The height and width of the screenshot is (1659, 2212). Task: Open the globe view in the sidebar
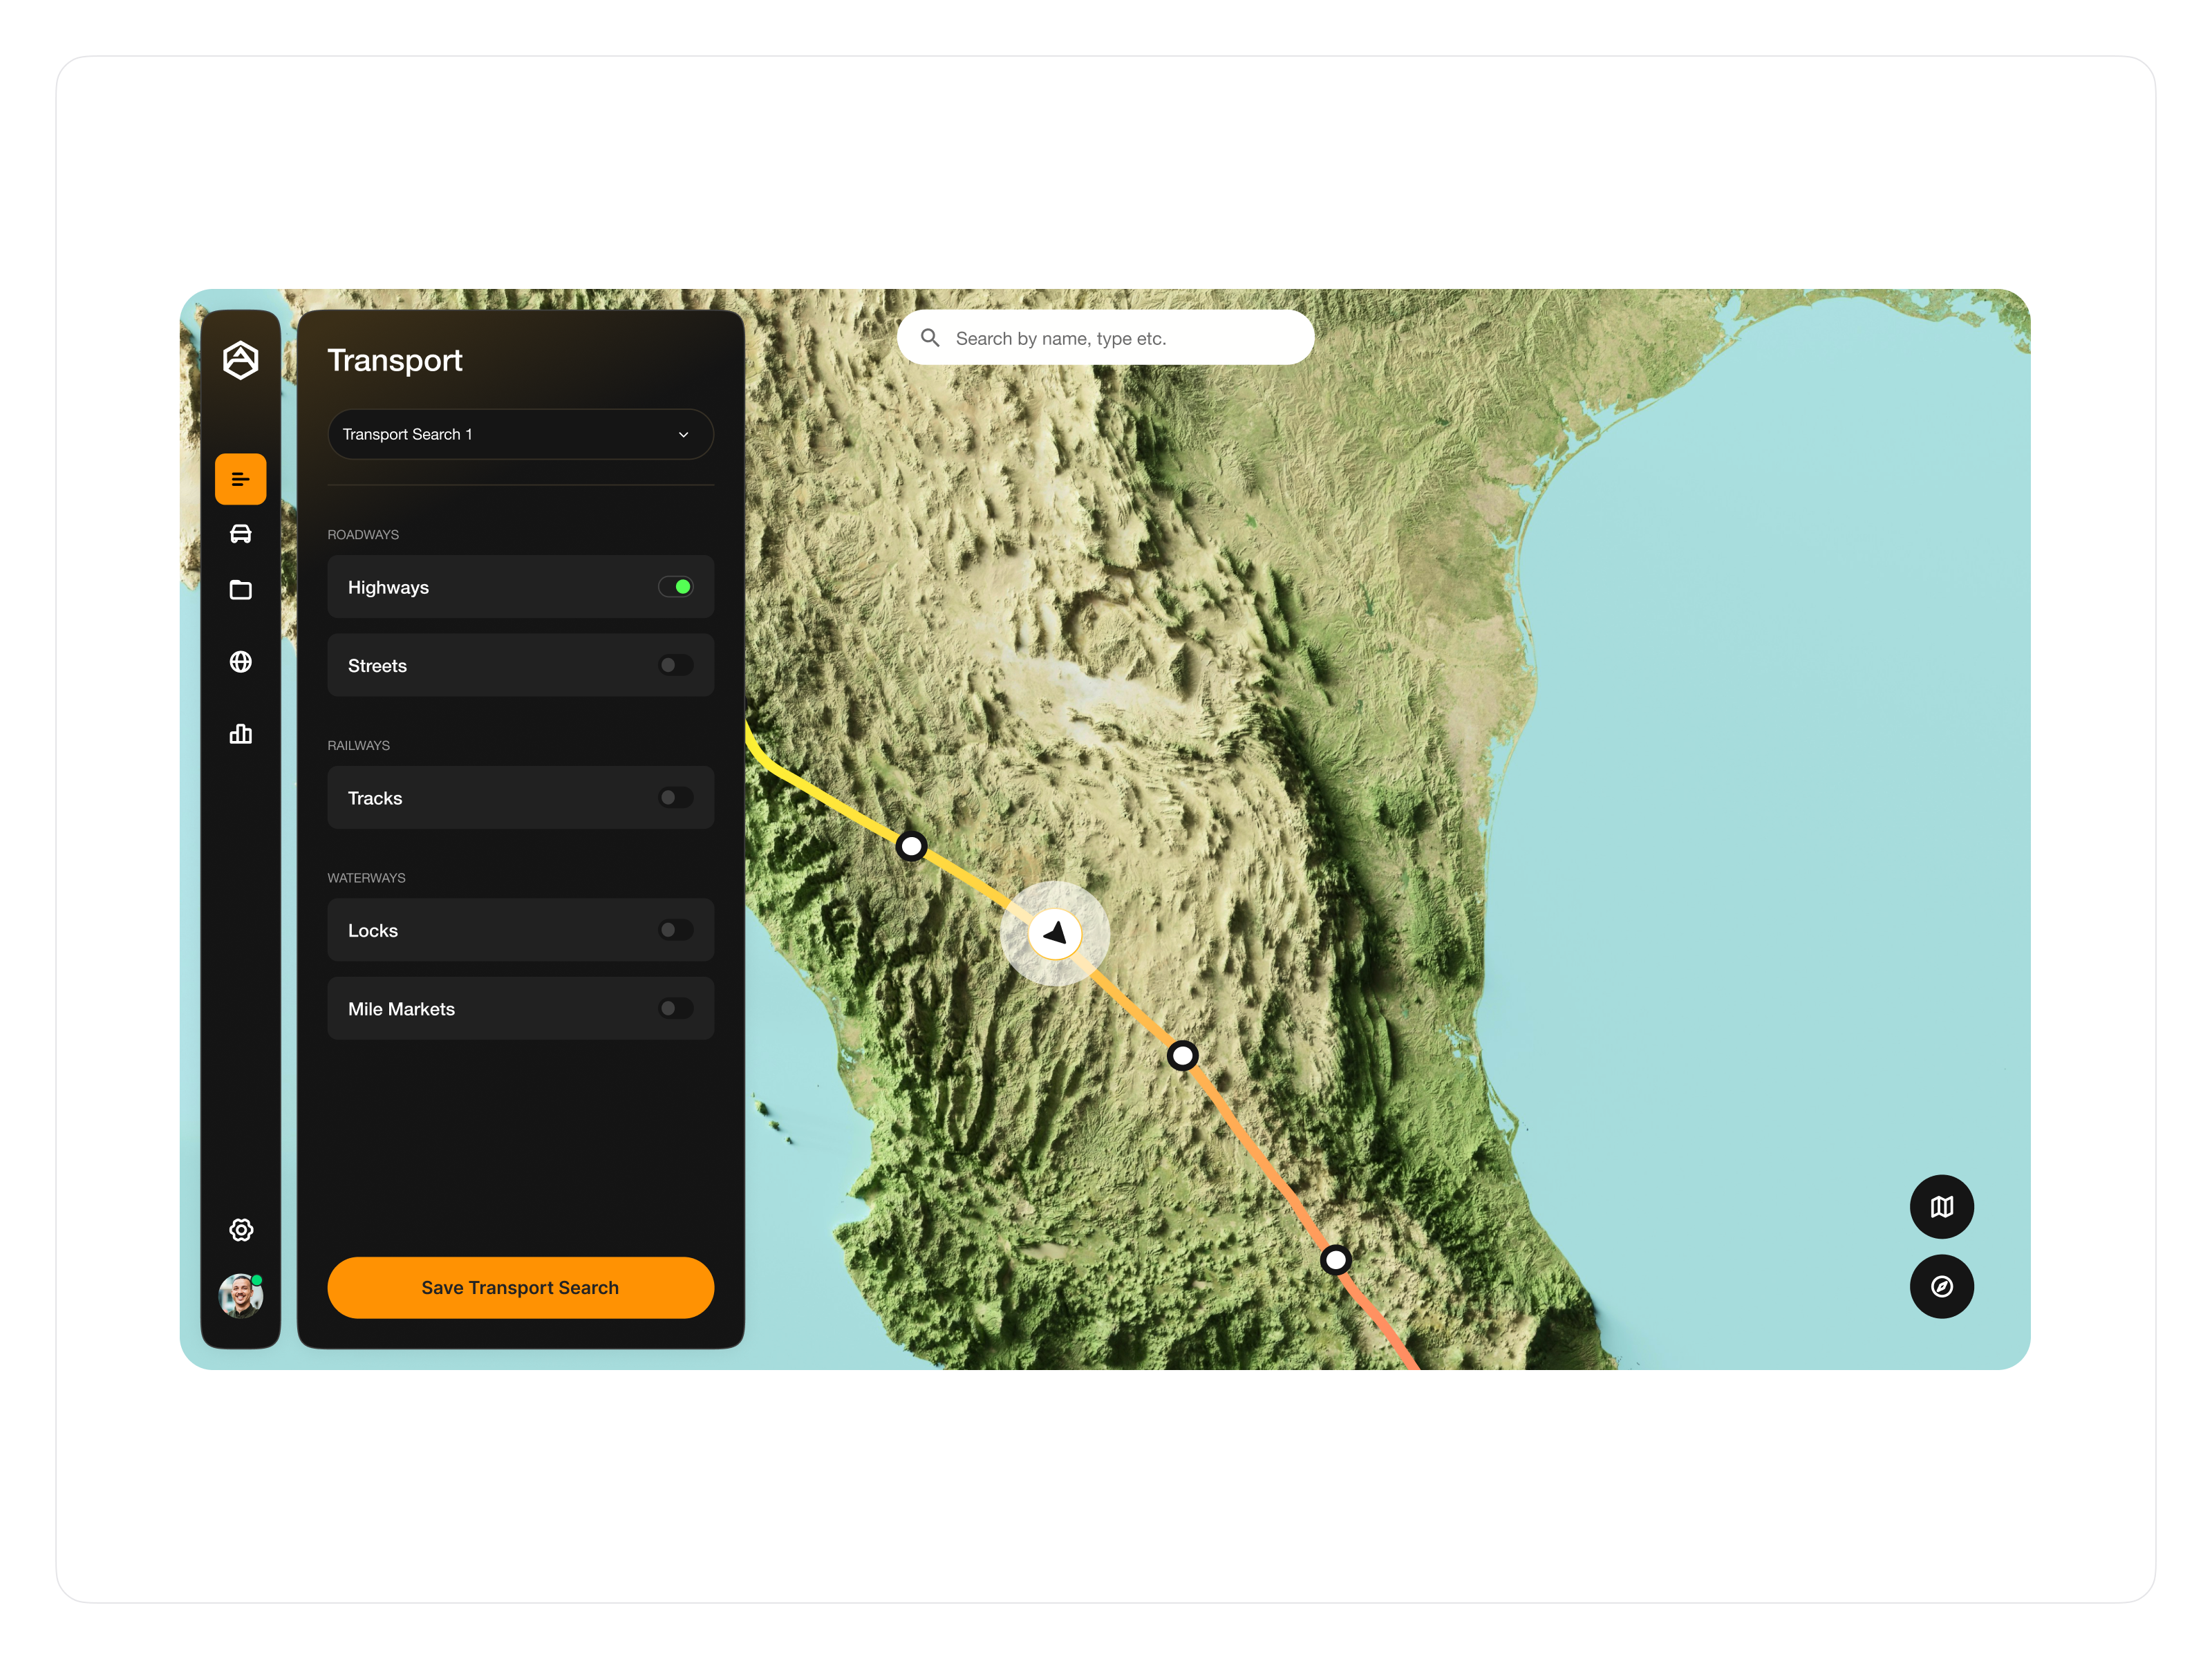click(x=240, y=662)
